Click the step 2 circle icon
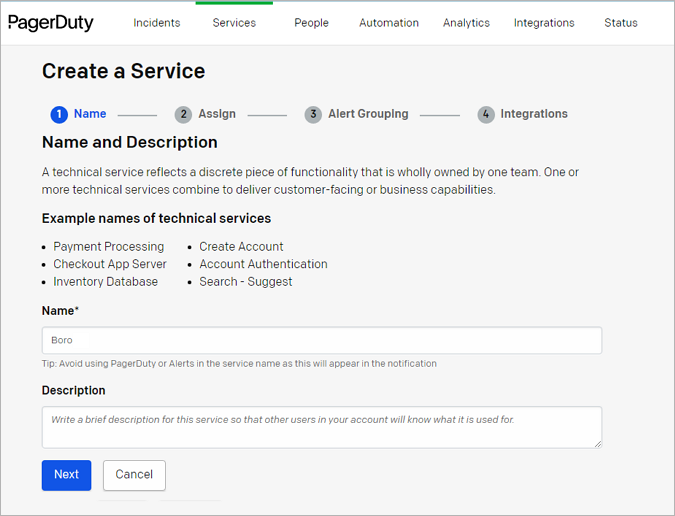This screenshot has width=675, height=516. click(x=183, y=114)
